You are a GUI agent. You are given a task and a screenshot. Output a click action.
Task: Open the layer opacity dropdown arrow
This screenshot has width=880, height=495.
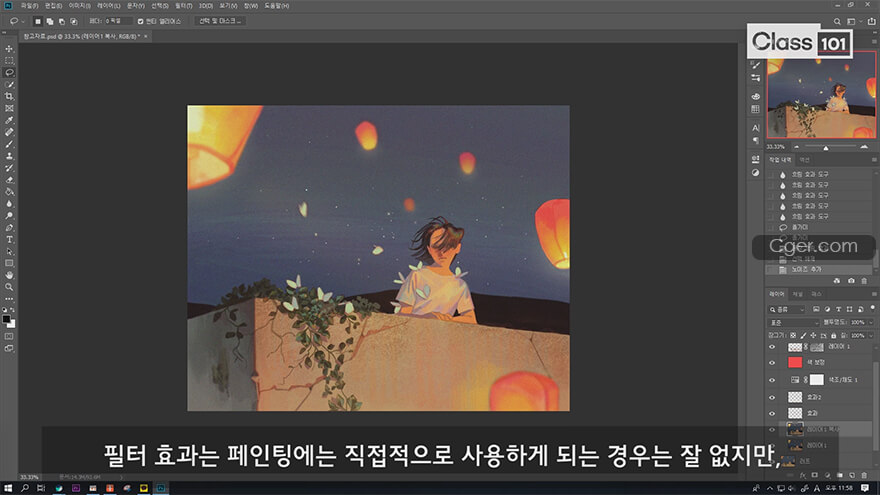pos(871,323)
